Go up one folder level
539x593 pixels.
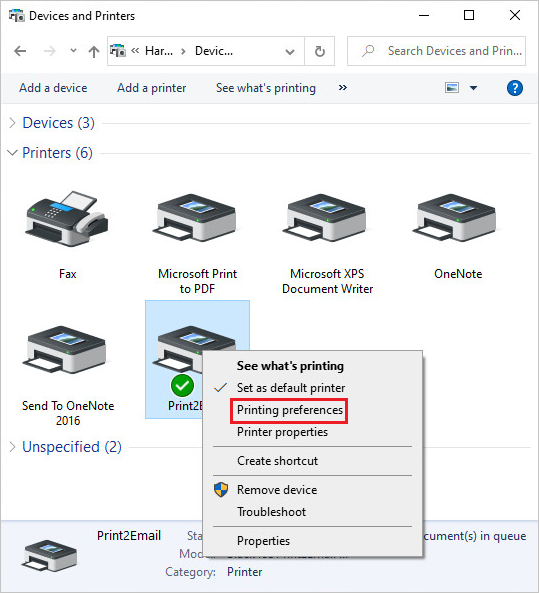(x=94, y=51)
